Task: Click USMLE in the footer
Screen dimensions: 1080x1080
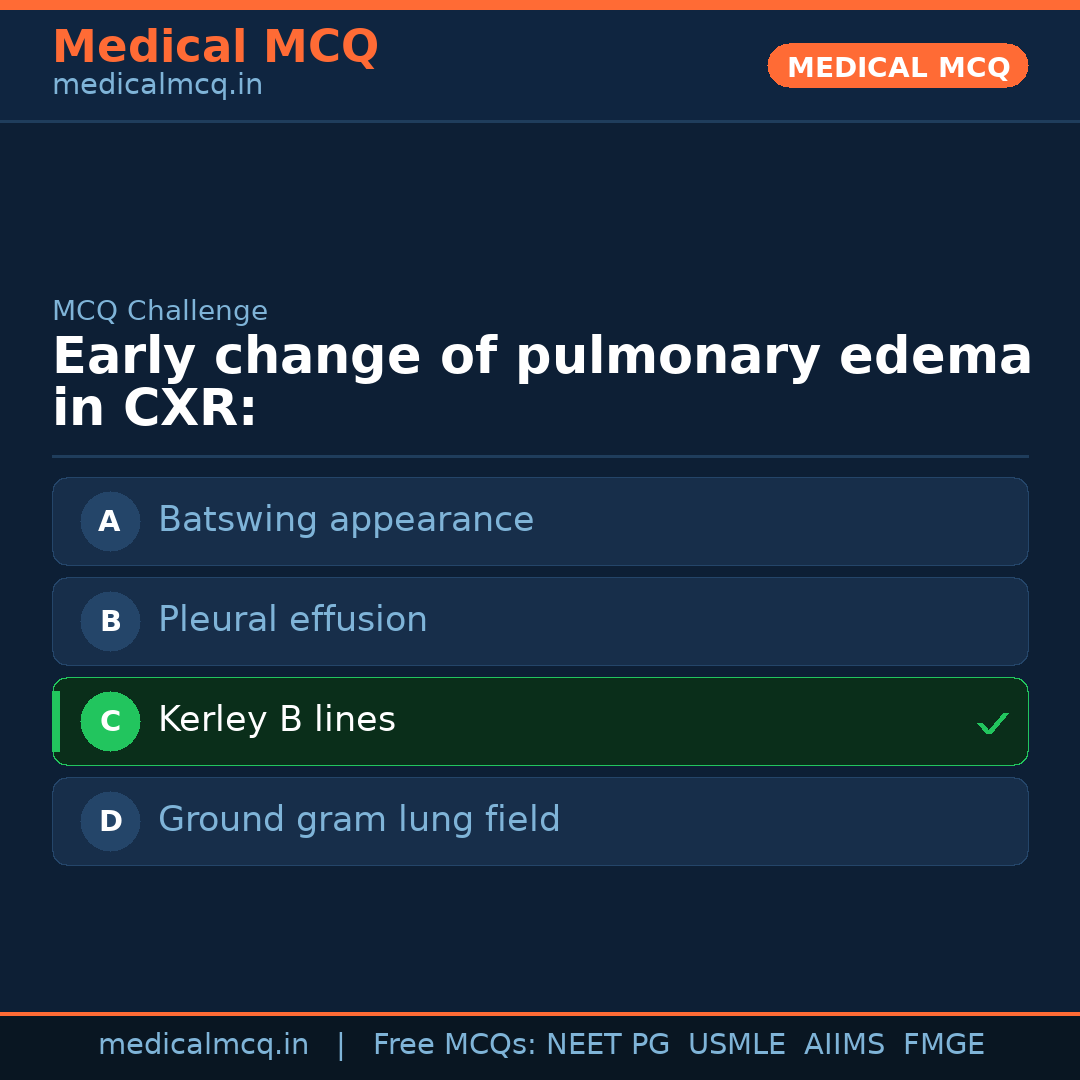Action: point(736,1045)
